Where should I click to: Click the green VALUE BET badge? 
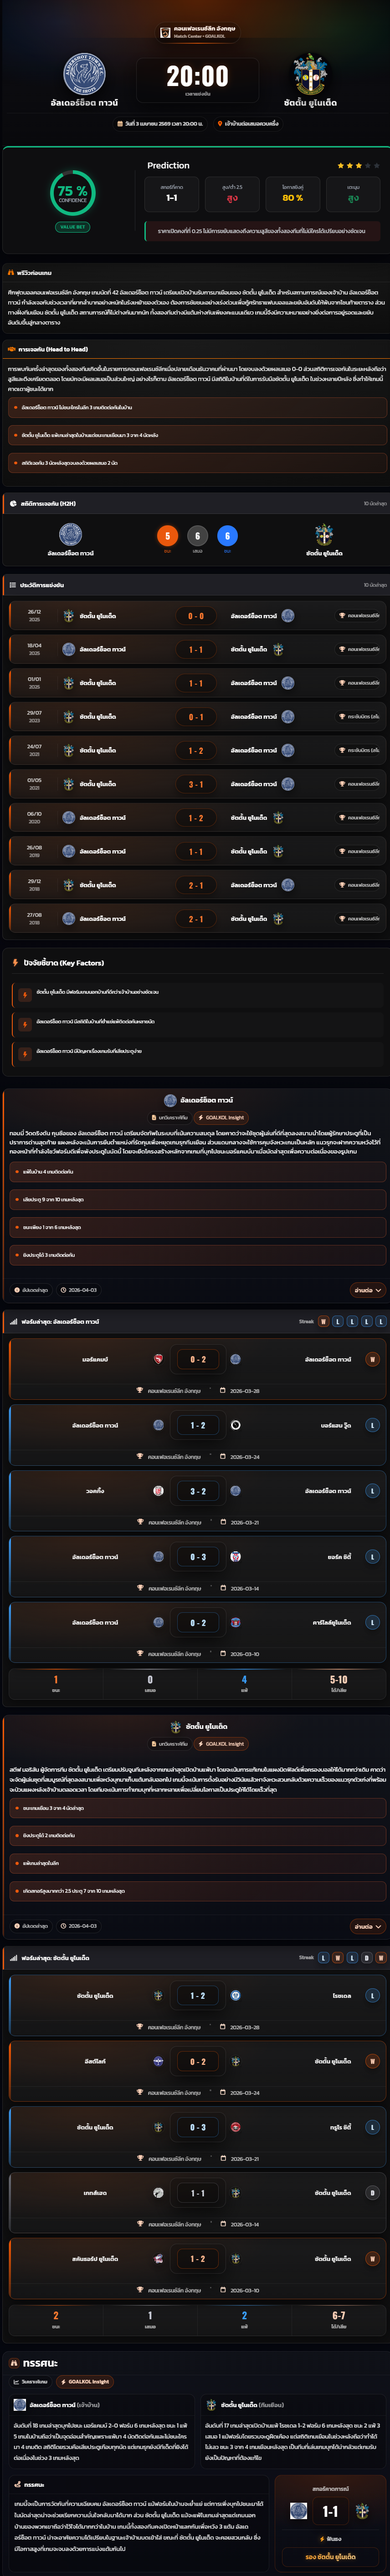[x=72, y=227]
